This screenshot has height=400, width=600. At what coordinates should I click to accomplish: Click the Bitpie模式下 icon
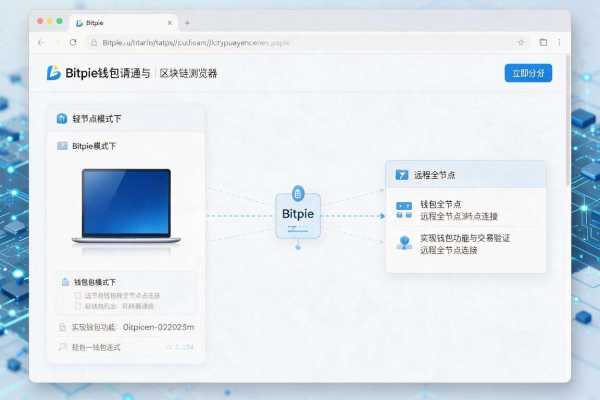click(x=62, y=146)
